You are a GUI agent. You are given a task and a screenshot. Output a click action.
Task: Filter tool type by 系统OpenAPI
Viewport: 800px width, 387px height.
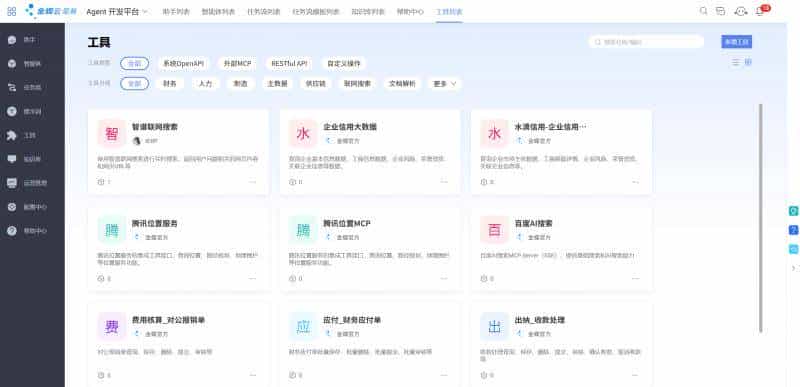pyautogui.click(x=183, y=64)
